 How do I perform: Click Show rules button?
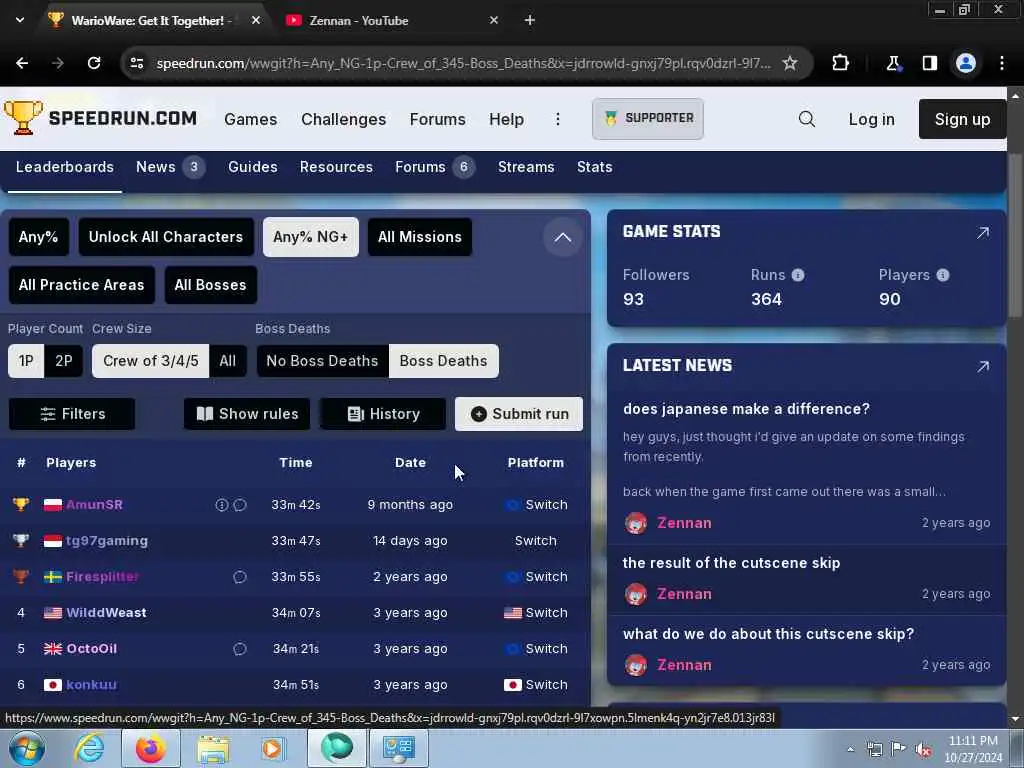pyautogui.click(x=247, y=413)
